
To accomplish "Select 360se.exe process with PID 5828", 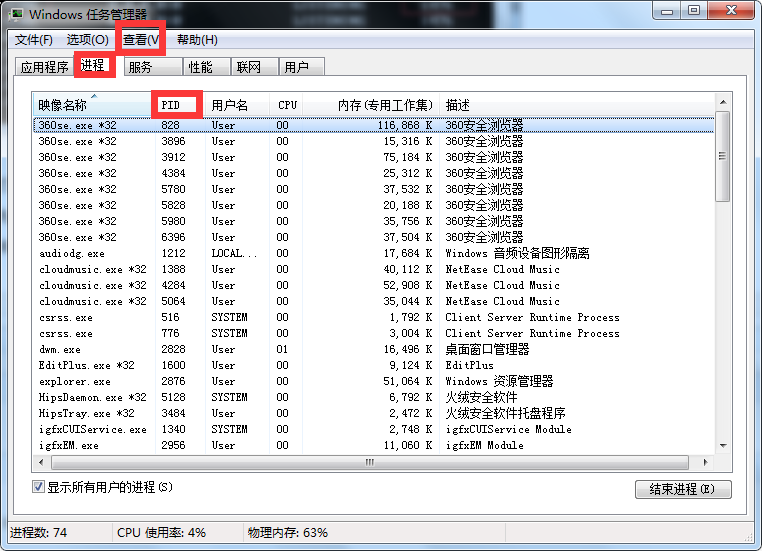I will coord(374,206).
